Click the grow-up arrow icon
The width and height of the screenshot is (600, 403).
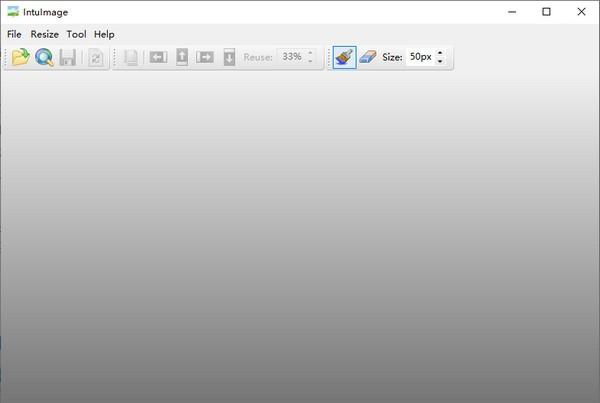pyautogui.click(x=182, y=57)
